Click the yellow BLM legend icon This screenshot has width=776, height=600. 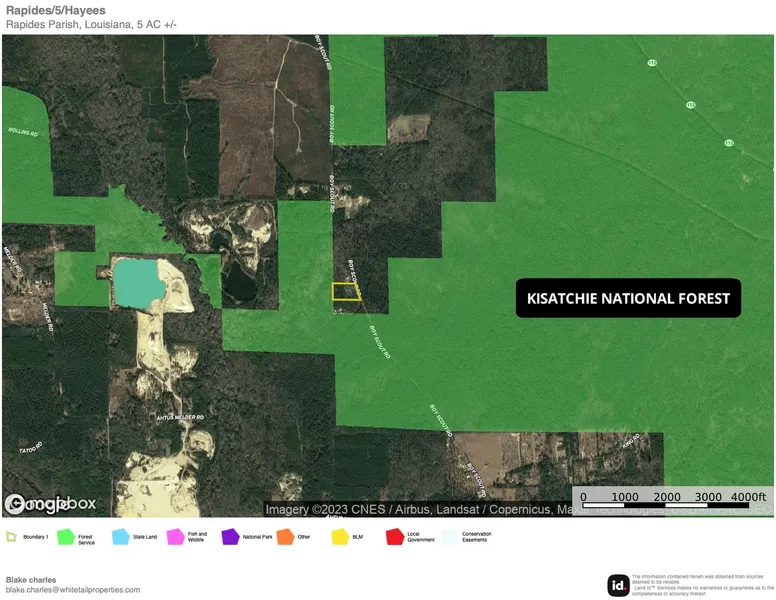[x=340, y=537]
